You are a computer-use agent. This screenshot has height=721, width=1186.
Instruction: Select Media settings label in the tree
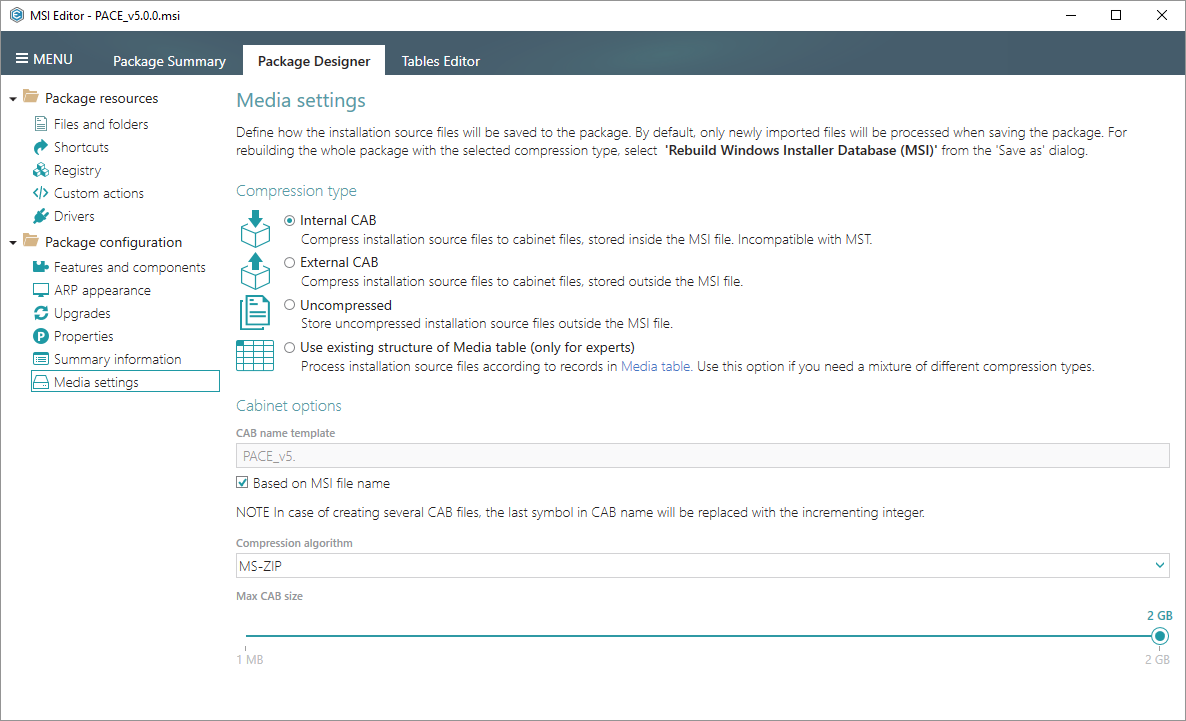tap(96, 382)
